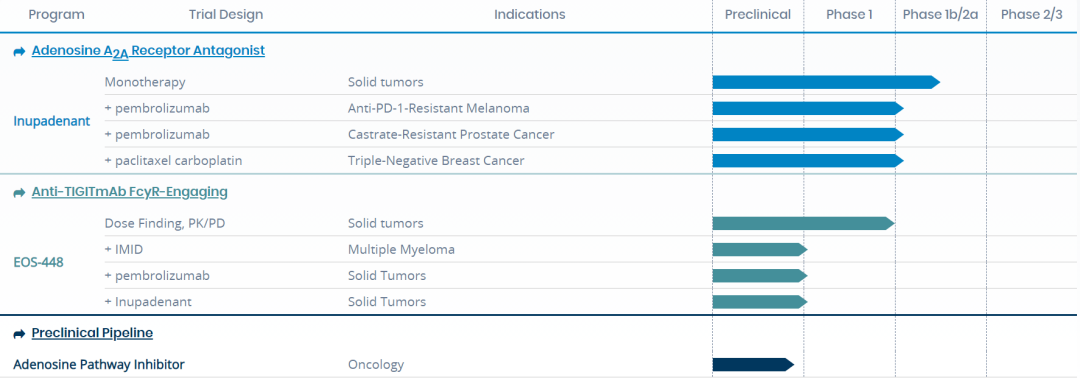Click the Monotherapy solid tumors progress bar
Viewport: 1080px width, 378px height.
pos(826,82)
